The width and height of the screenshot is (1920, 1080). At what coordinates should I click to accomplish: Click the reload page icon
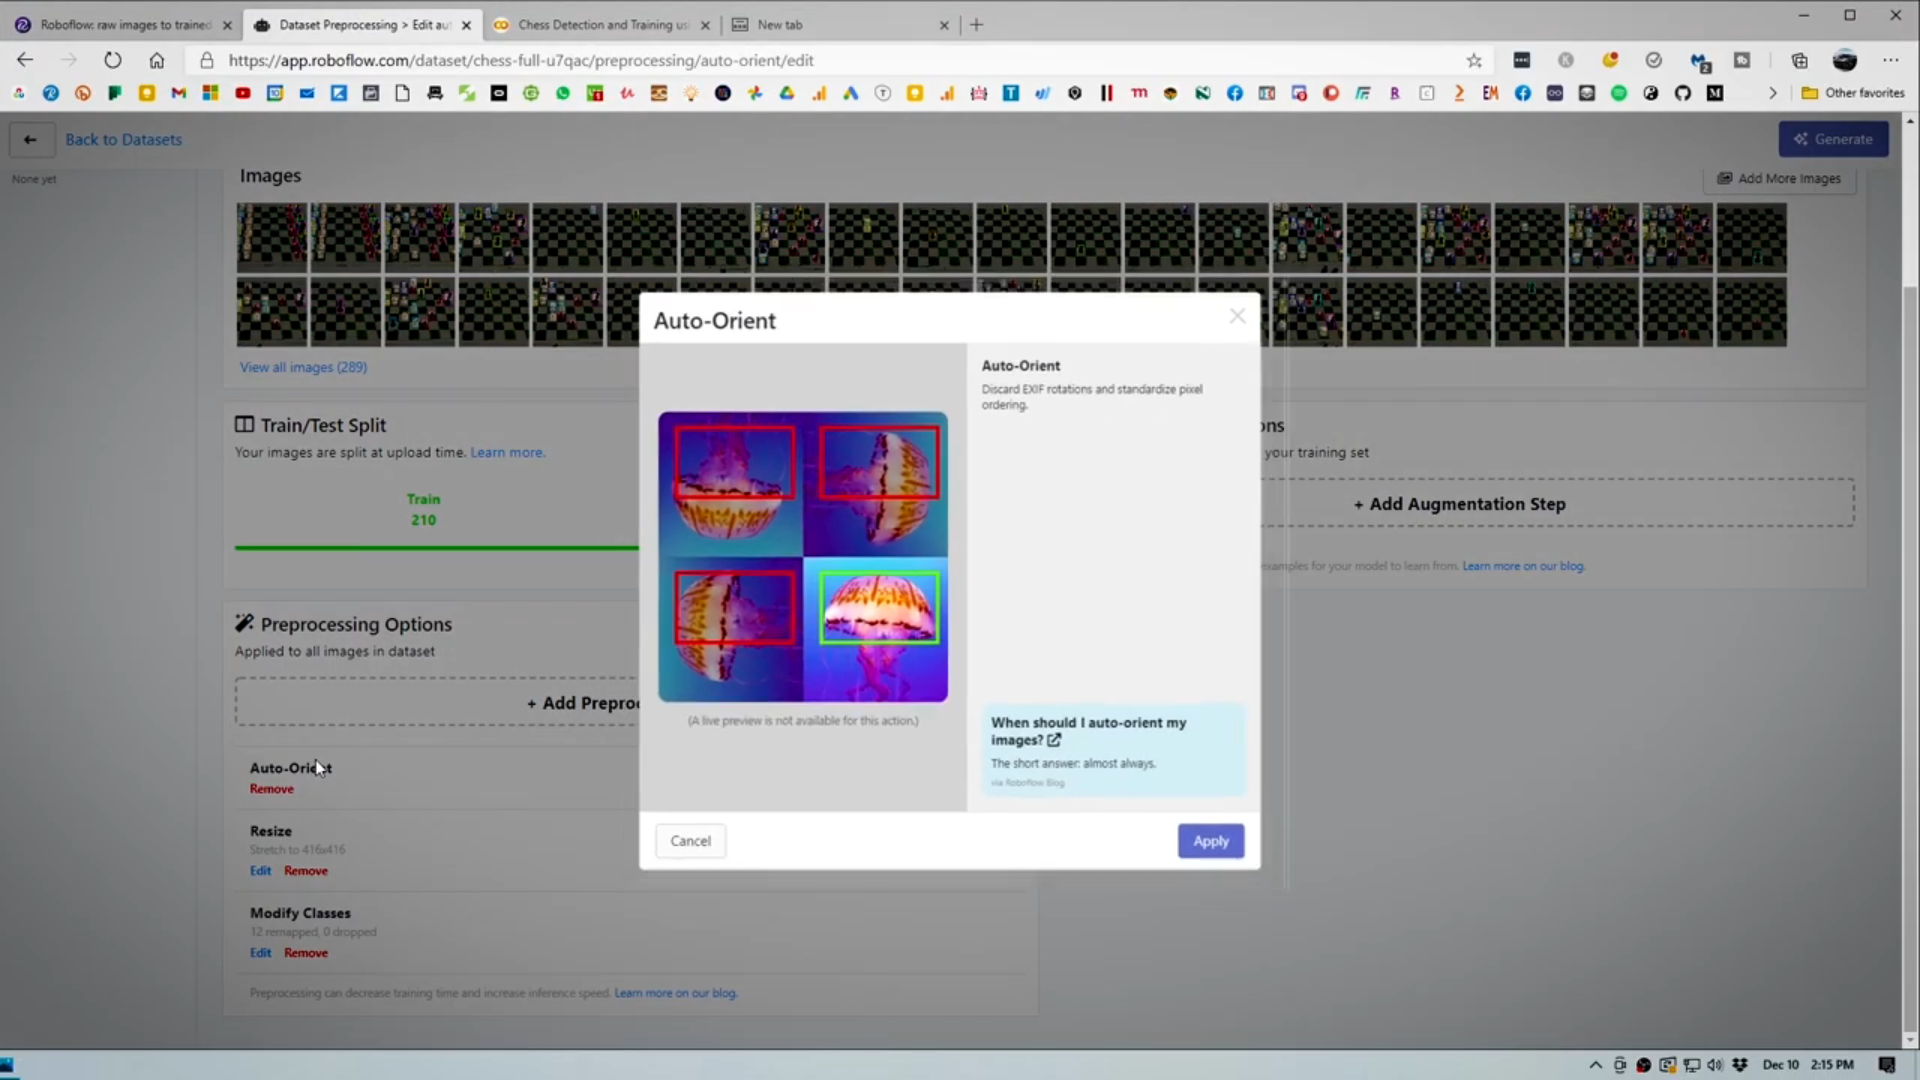112,60
